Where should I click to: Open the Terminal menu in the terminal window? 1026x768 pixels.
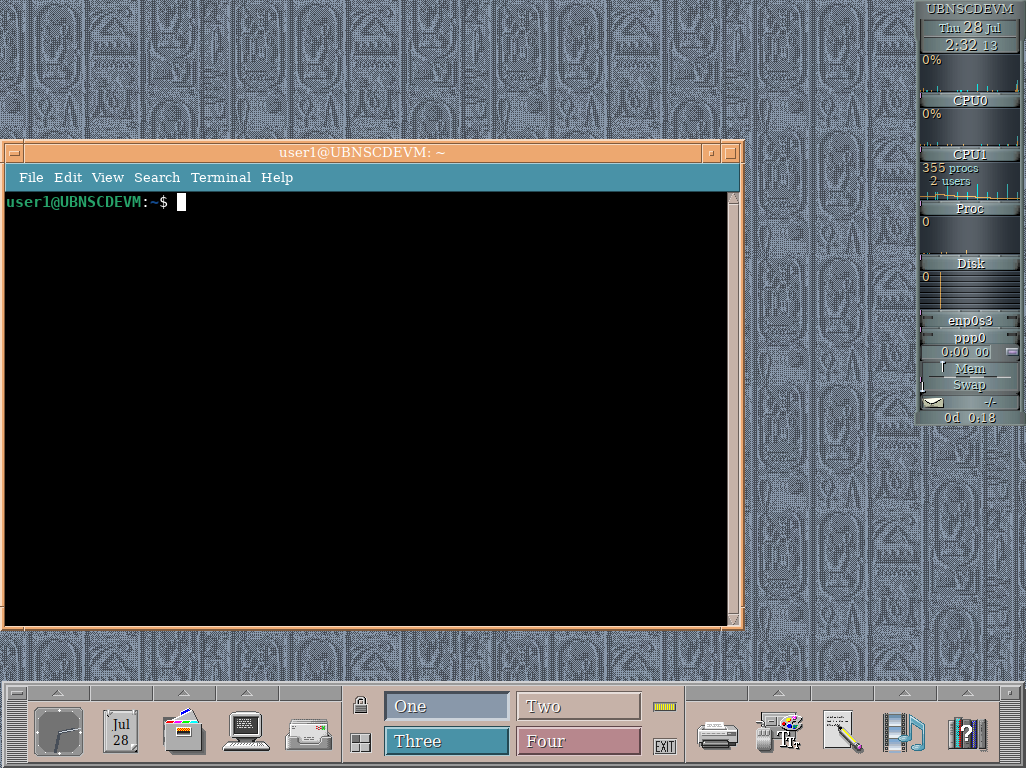pyautogui.click(x=221, y=177)
